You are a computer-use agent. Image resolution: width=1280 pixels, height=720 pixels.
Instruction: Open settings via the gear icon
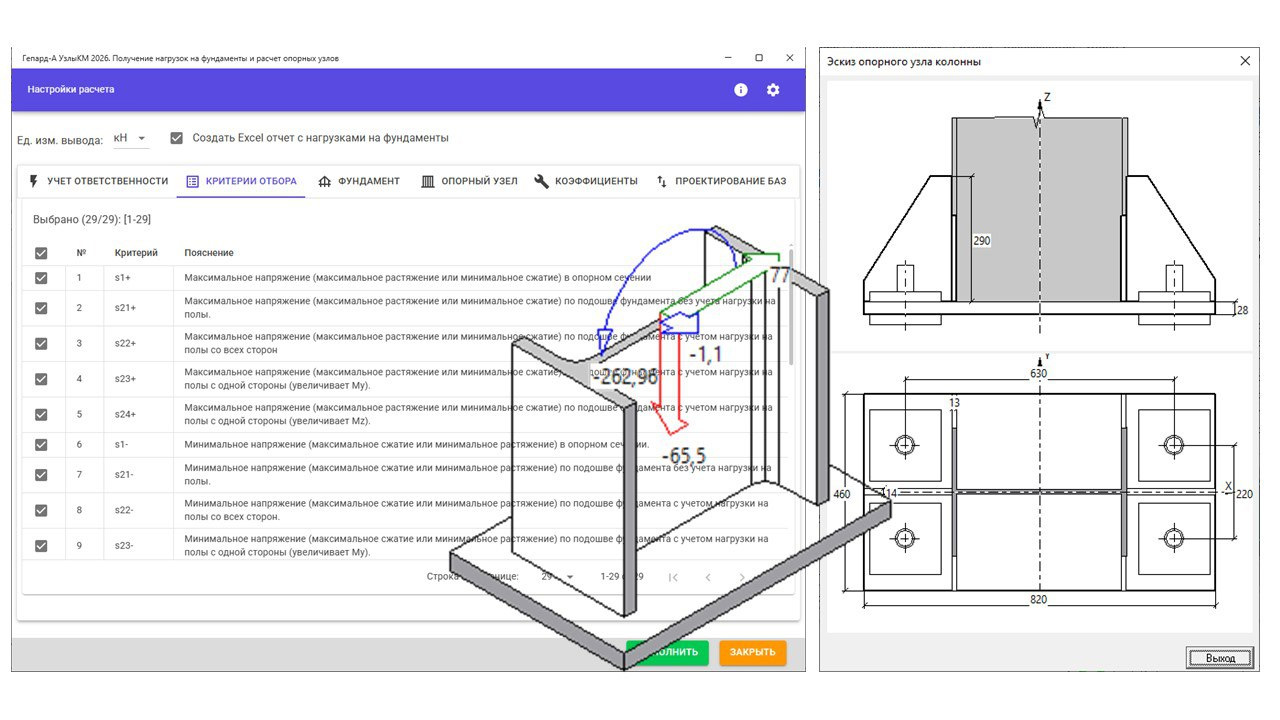tap(773, 90)
